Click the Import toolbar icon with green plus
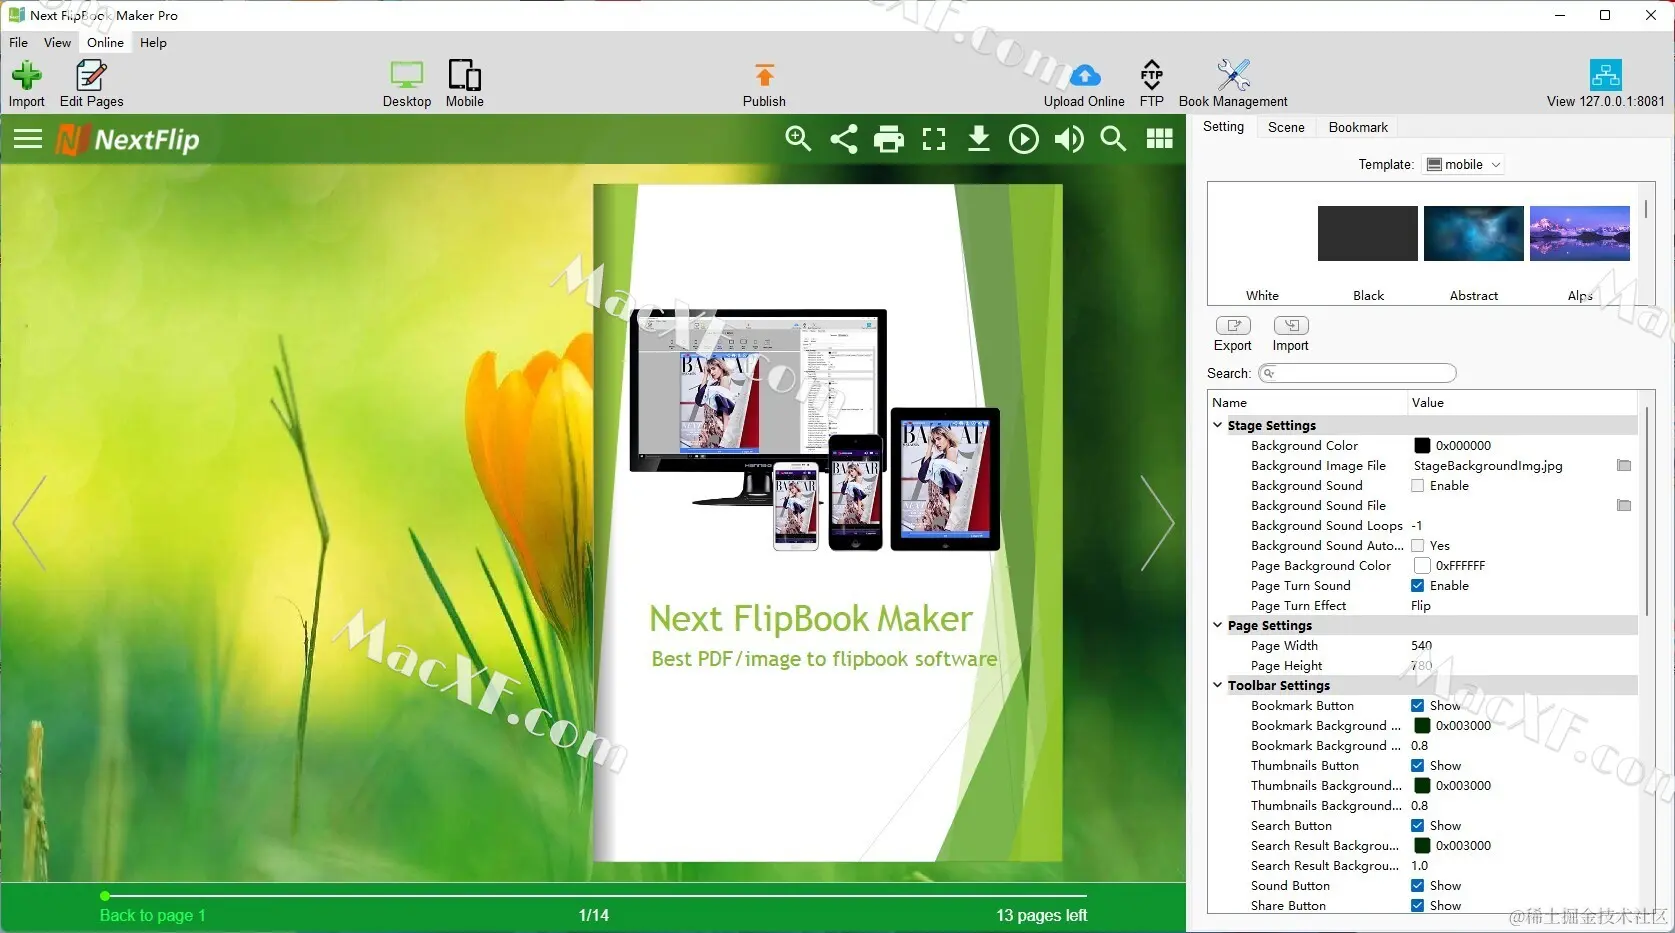Screen dimensions: 1675x933 pyautogui.click(x=27, y=76)
